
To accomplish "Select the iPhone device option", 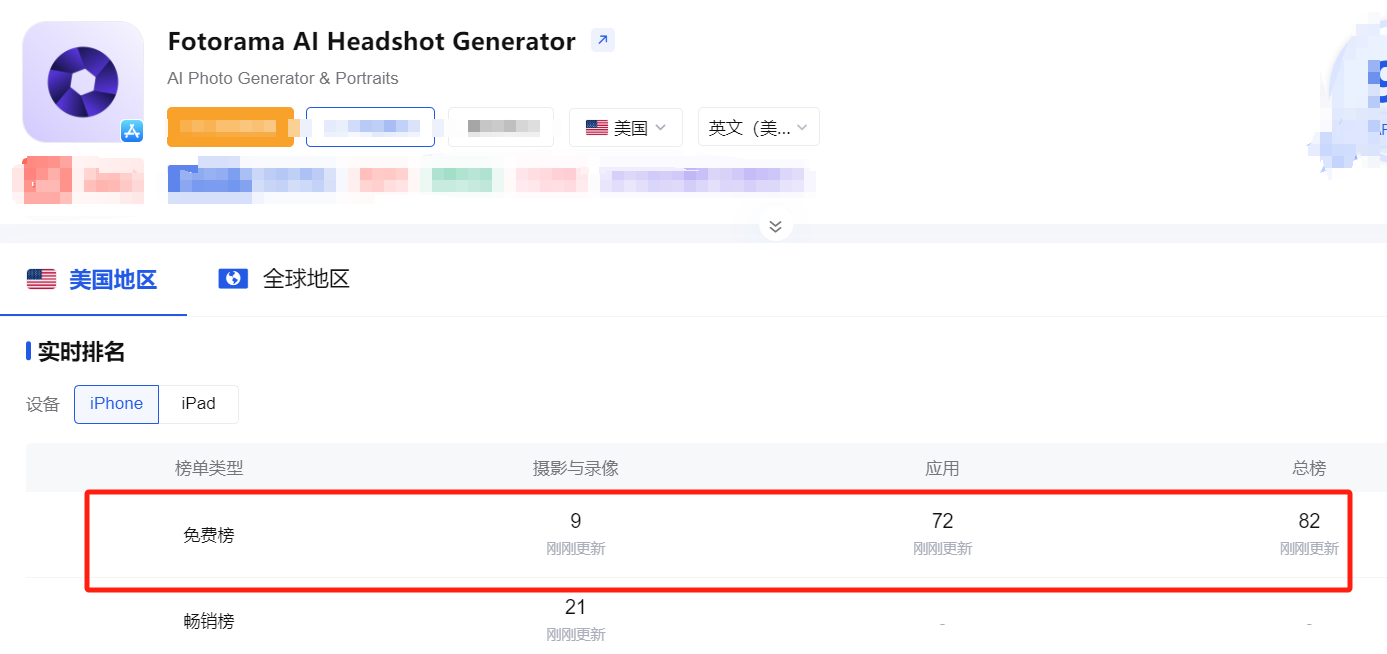I will (x=116, y=404).
